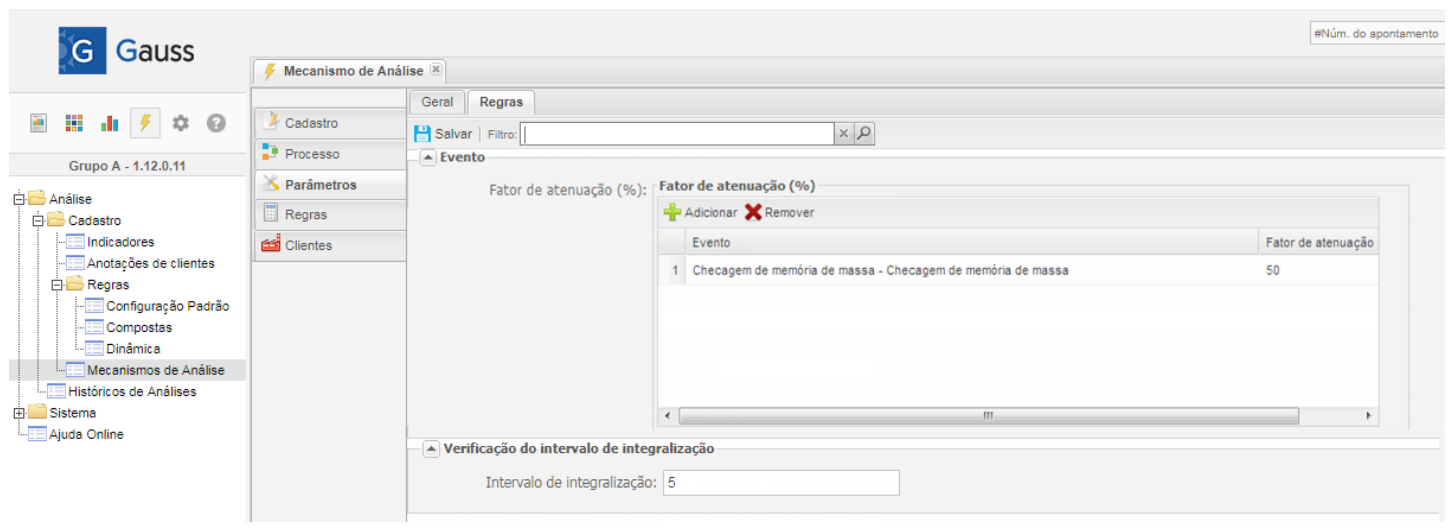Open the colored grid icon in left toolbar

[x=74, y=123]
